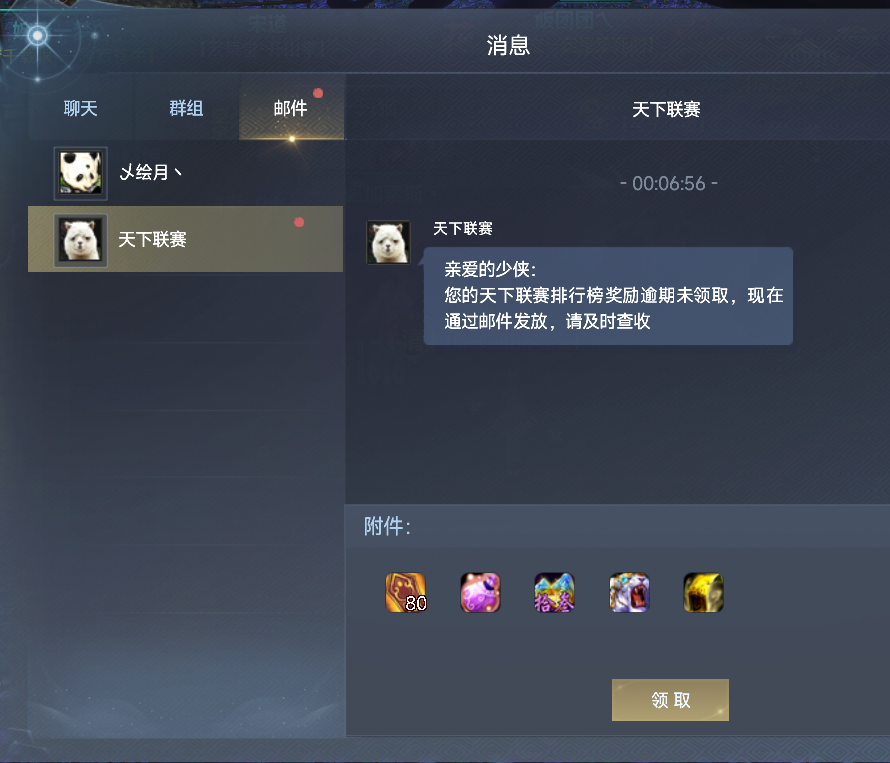Viewport: 890px width, 763px height.
Task: Open the 邮件 tab
Action: [291, 108]
